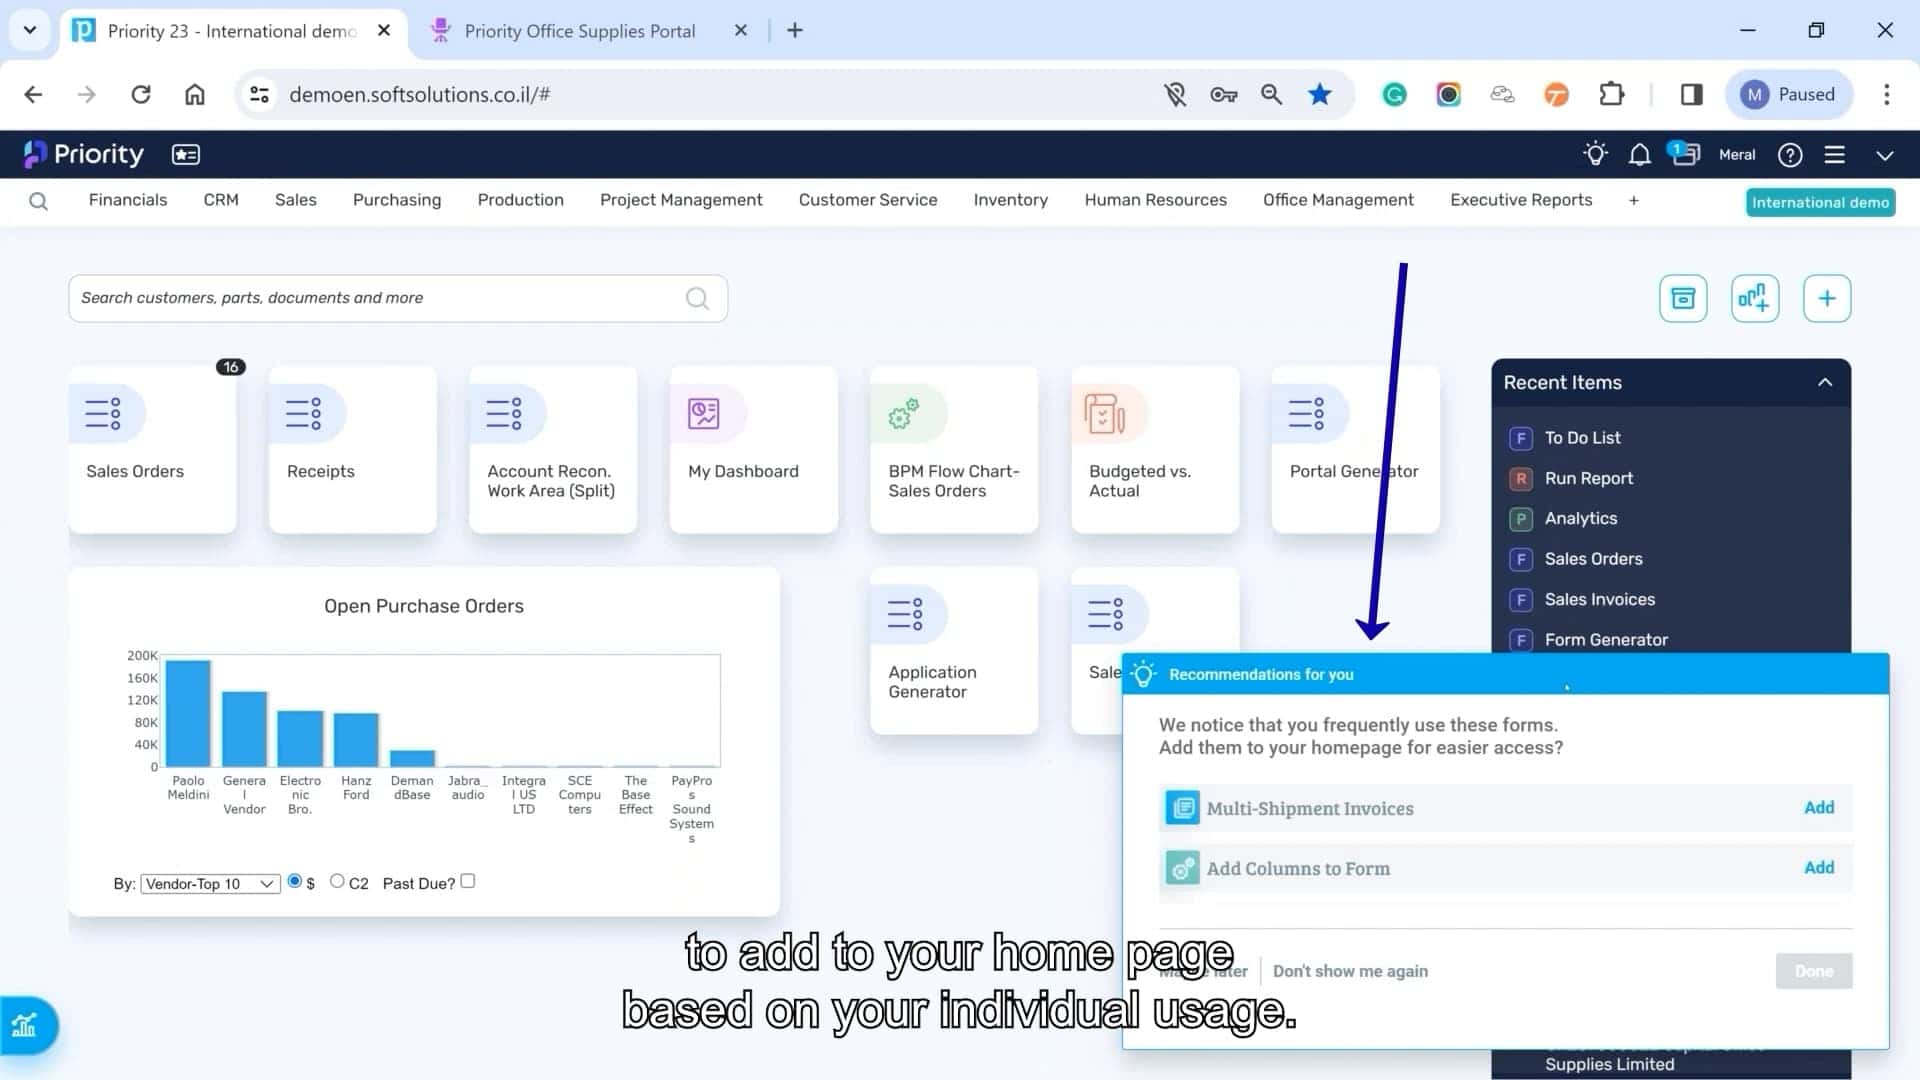
Task: Add a menu with the plus button
Action: point(1634,200)
